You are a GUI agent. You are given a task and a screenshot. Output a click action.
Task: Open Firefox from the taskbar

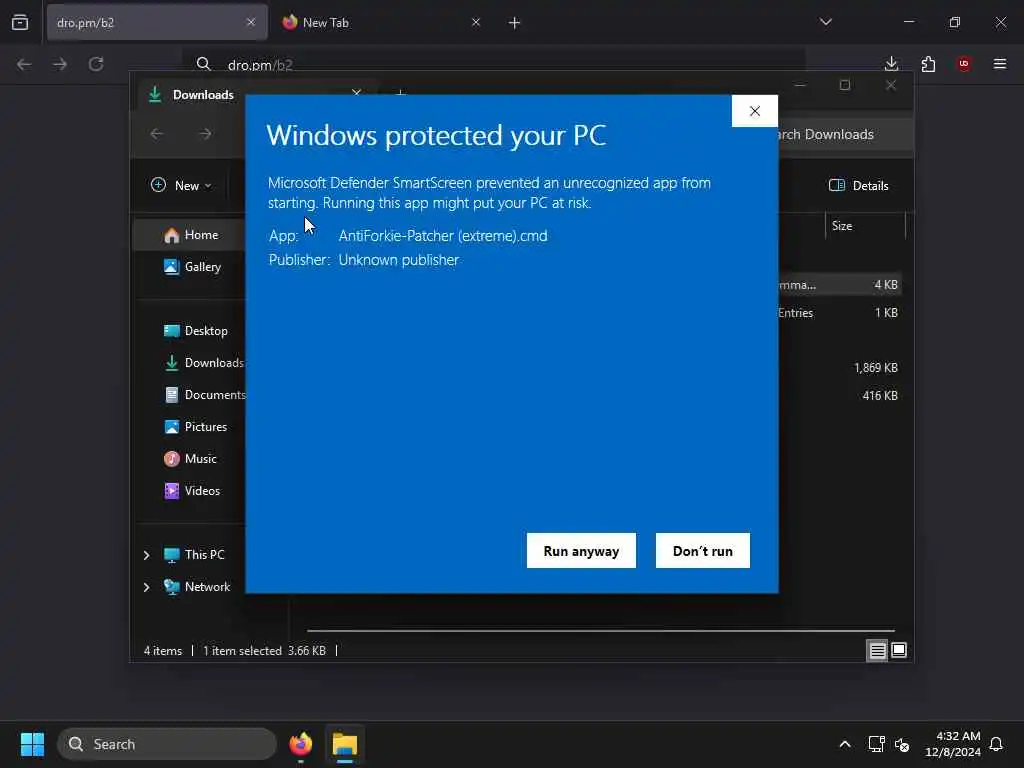(x=300, y=744)
